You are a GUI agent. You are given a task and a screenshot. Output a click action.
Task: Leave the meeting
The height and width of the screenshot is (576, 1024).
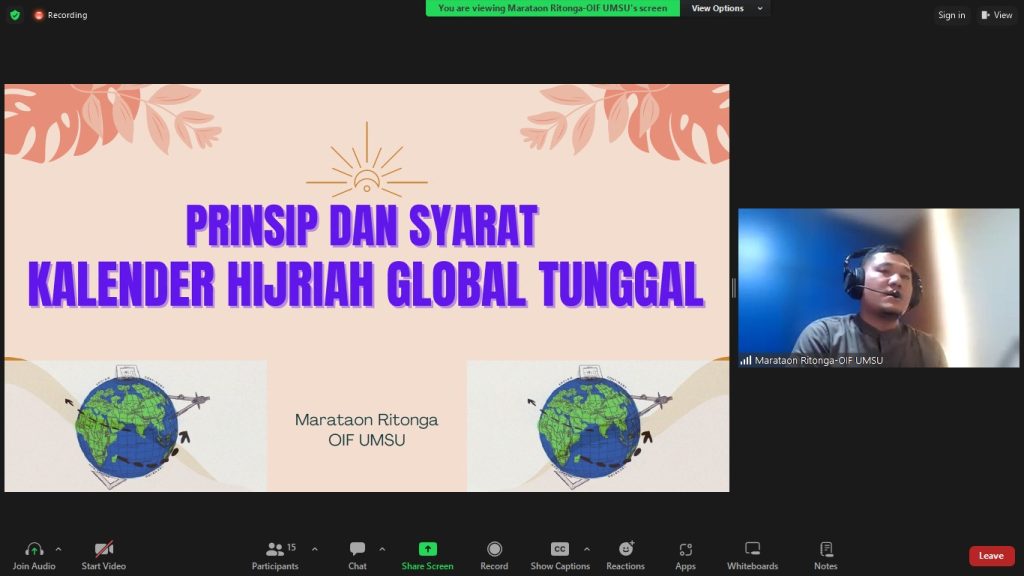[x=991, y=556]
